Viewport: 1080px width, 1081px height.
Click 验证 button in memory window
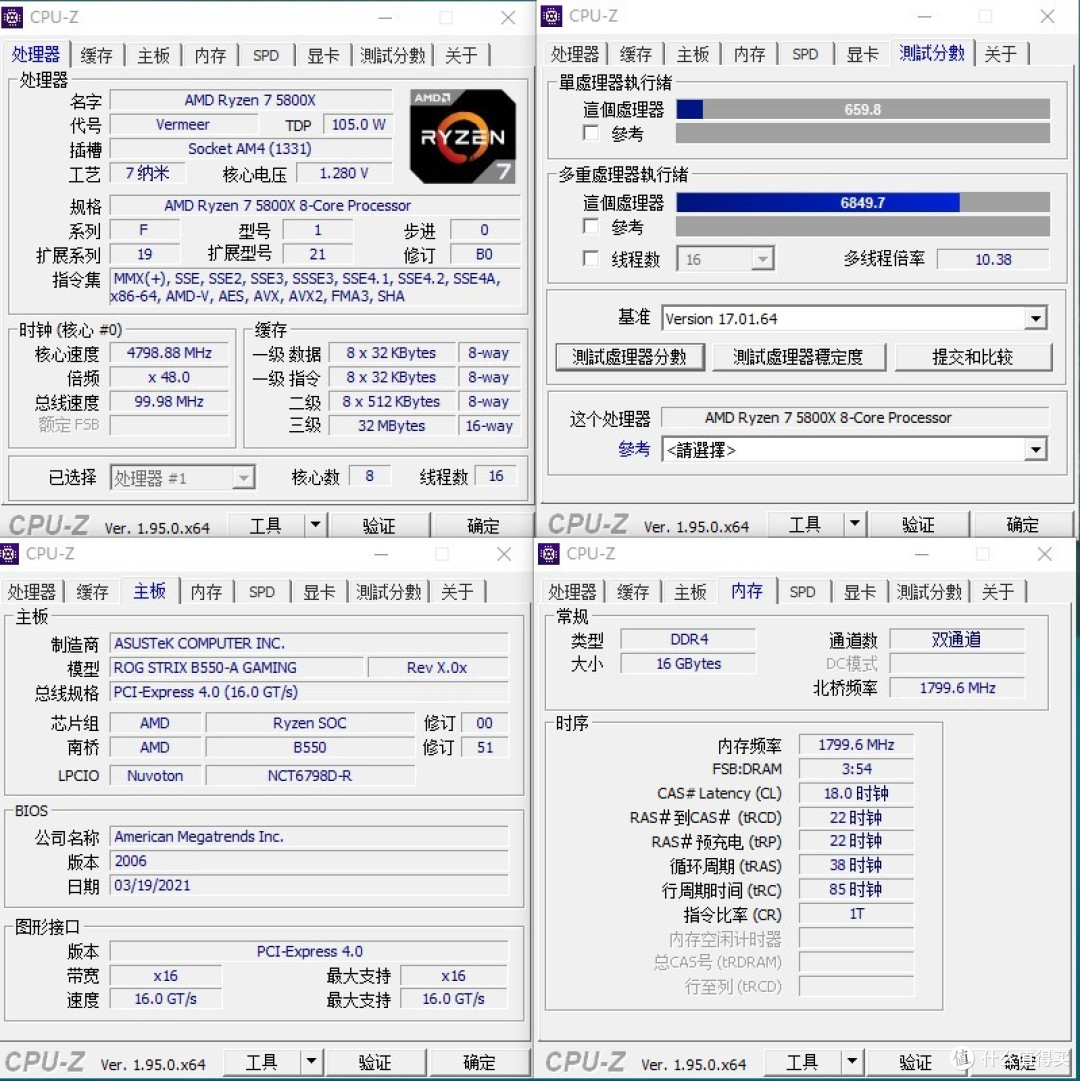[915, 1061]
